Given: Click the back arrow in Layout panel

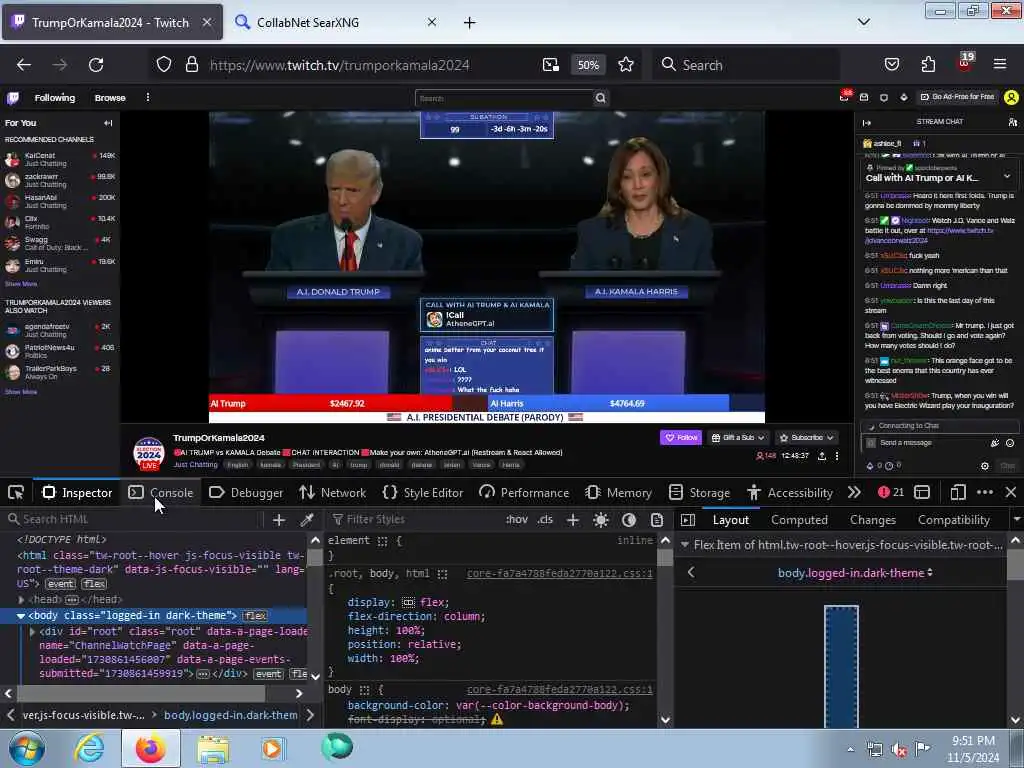Looking at the screenshot, I should tap(691, 573).
